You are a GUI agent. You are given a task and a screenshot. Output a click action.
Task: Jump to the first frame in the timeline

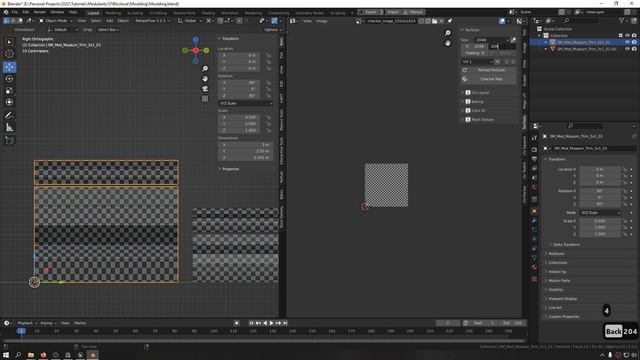pyautogui.click(x=251, y=323)
